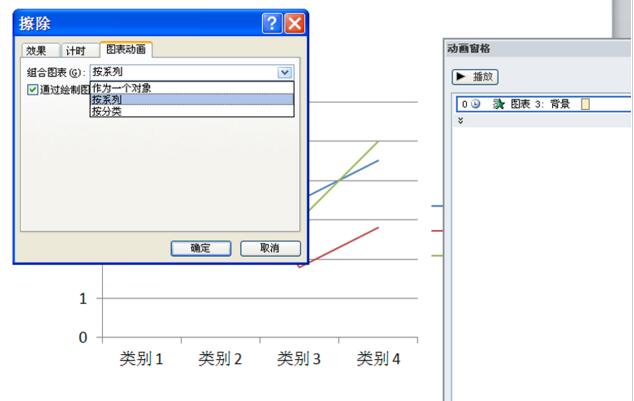
Task: Select the 图表 3: 背景 animation entry
Action: 543,104
